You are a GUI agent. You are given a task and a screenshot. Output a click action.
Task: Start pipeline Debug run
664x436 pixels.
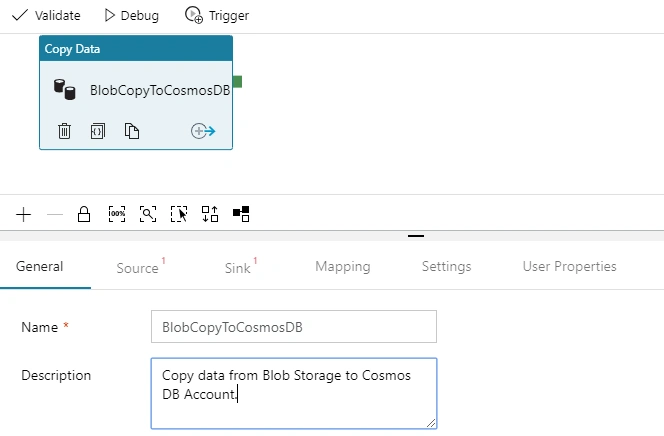(x=131, y=16)
